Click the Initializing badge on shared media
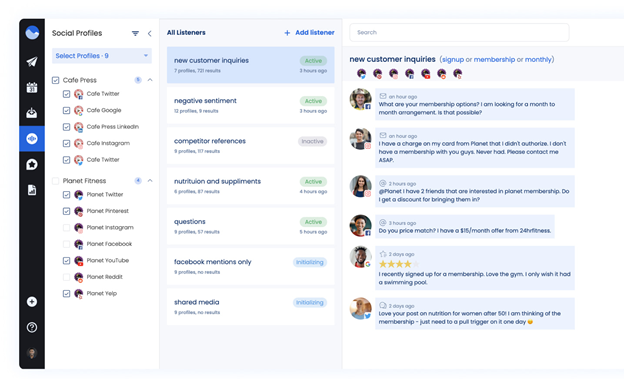624x379 pixels. coord(310,303)
